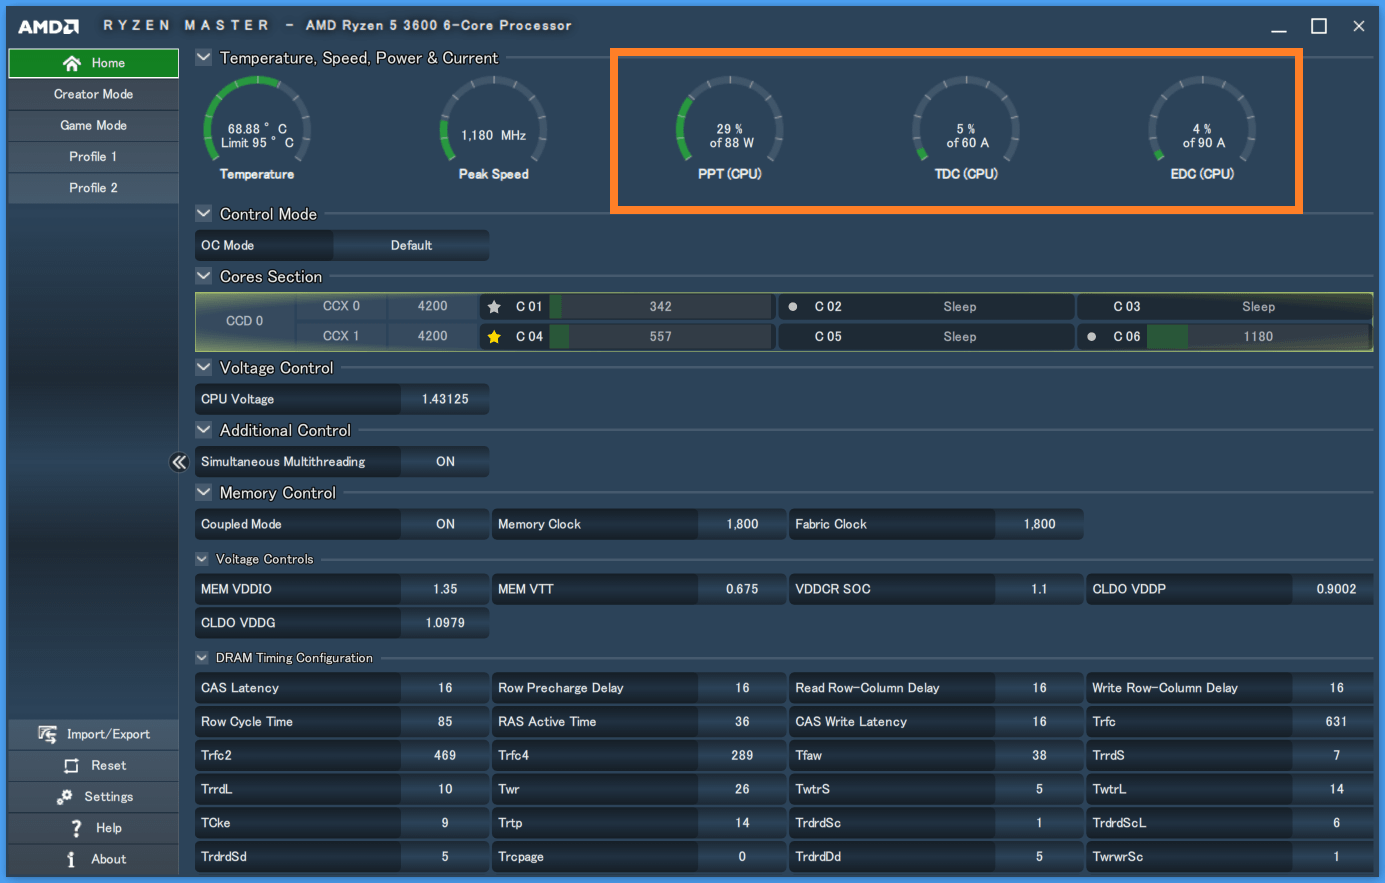The image size is (1385, 883).
Task: Collapse the Temperature, Speed, Power & Current section
Action: (203, 57)
